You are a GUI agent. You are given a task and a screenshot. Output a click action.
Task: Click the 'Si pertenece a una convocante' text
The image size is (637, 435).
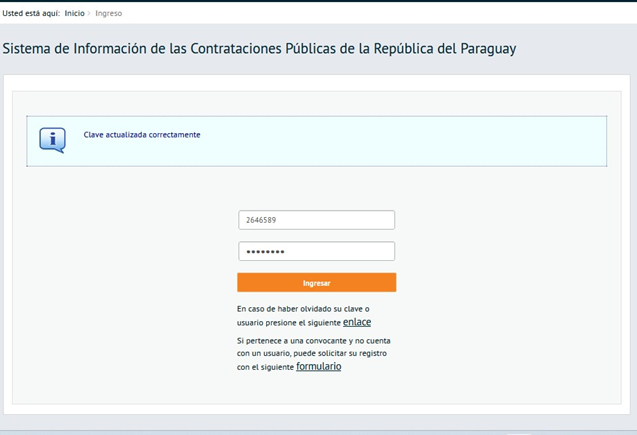point(314,354)
